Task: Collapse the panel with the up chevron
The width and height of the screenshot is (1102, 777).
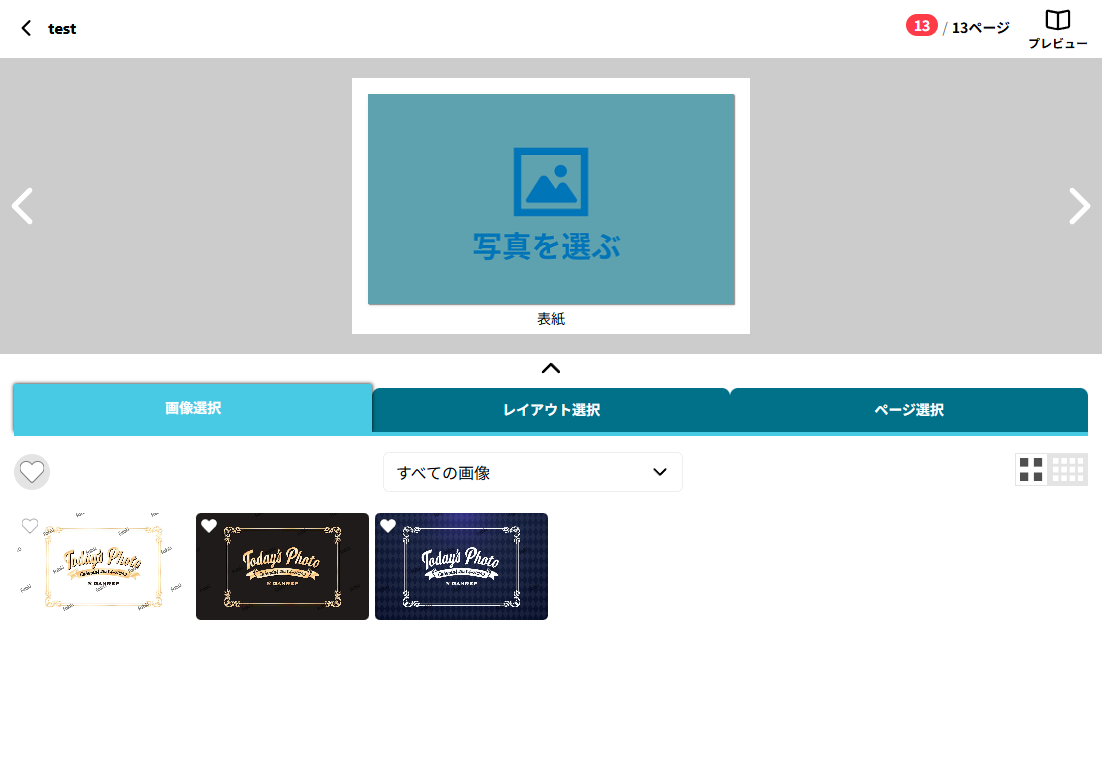Action: (550, 368)
